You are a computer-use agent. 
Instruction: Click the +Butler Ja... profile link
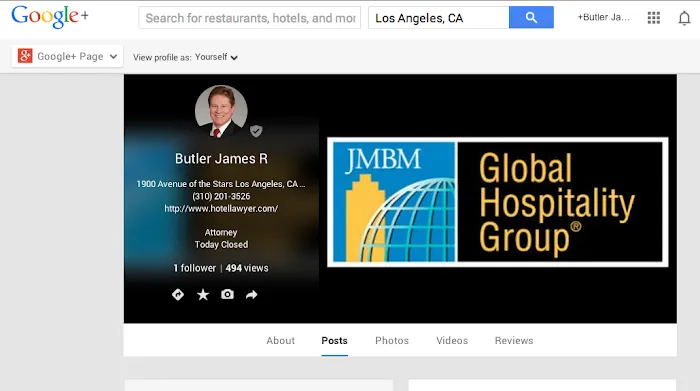[604, 17]
